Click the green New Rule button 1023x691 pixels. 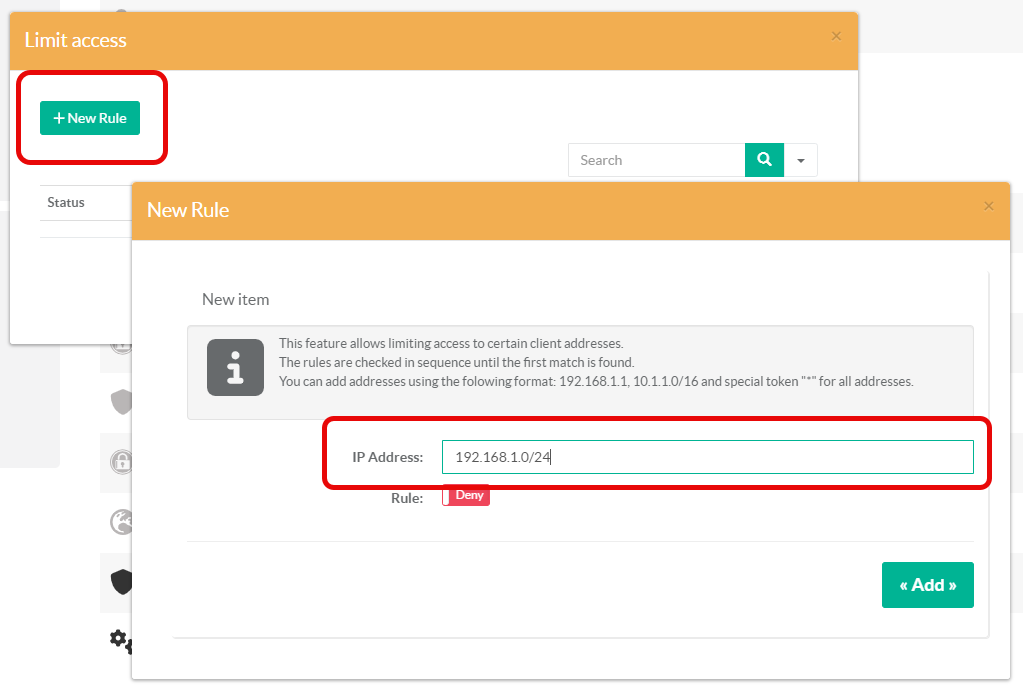pos(90,118)
